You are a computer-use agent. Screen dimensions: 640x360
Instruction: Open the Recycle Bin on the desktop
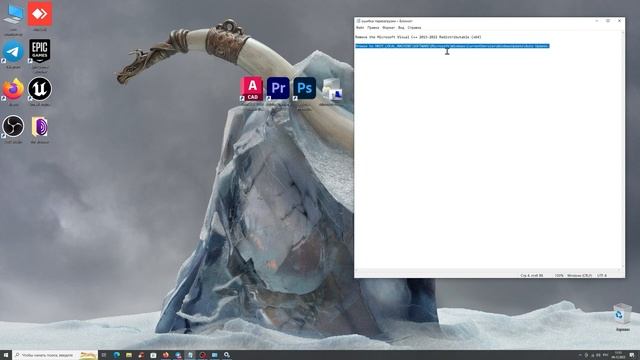622,317
